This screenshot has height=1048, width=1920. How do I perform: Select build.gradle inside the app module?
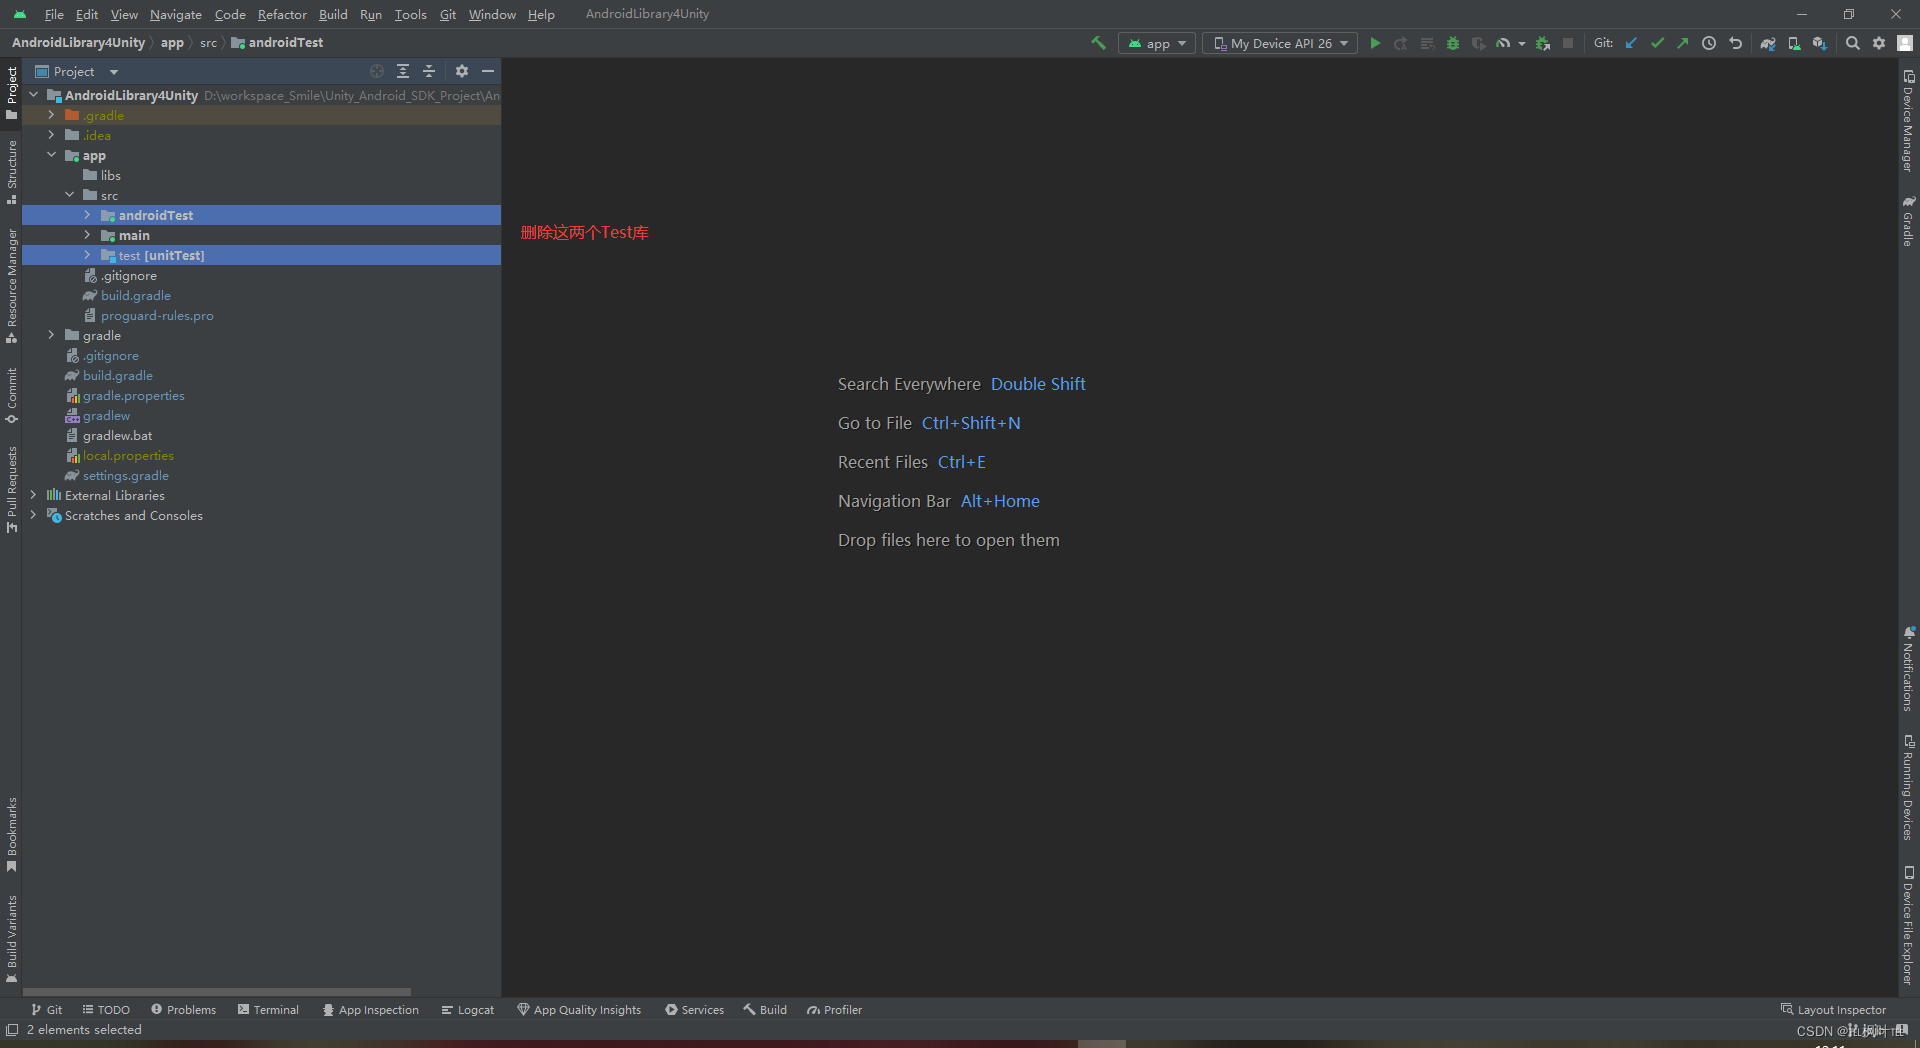[x=135, y=295]
